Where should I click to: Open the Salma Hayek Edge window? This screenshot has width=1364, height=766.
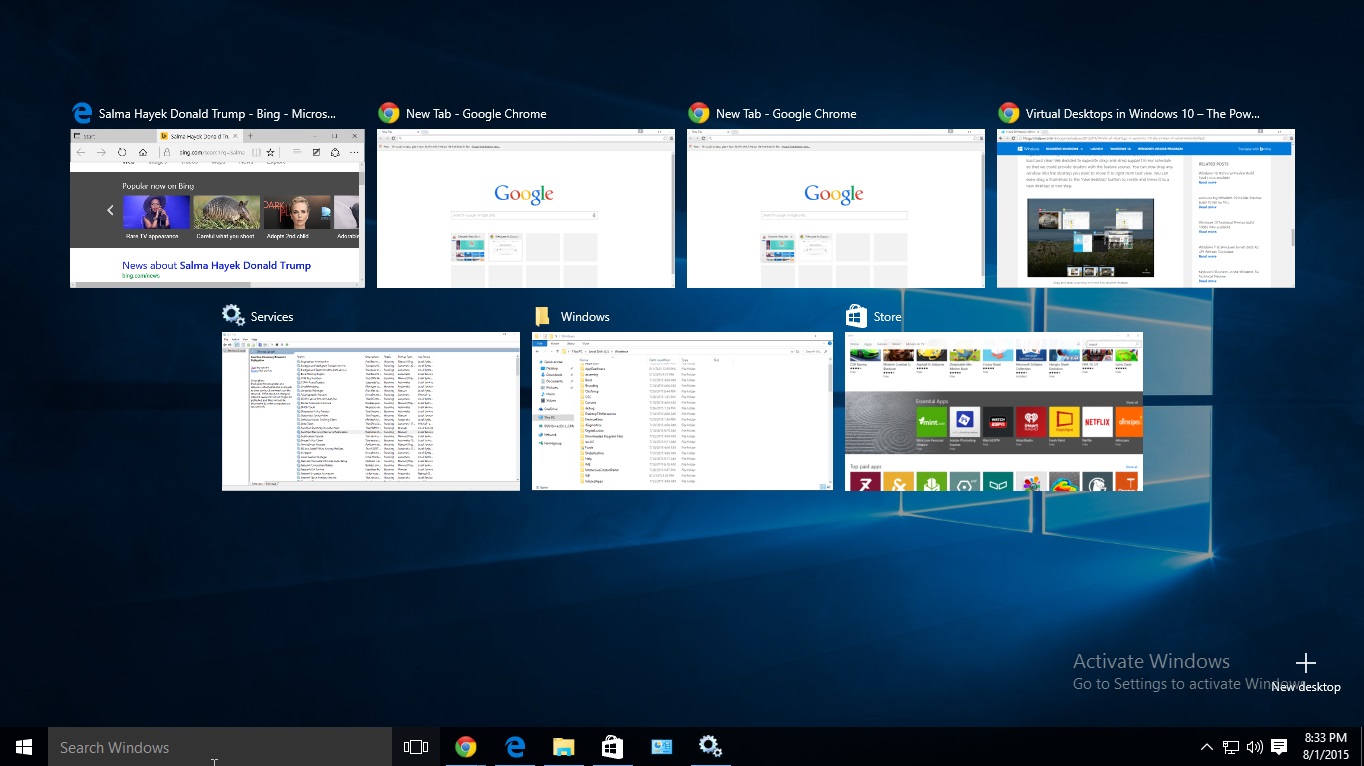[216, 208]
